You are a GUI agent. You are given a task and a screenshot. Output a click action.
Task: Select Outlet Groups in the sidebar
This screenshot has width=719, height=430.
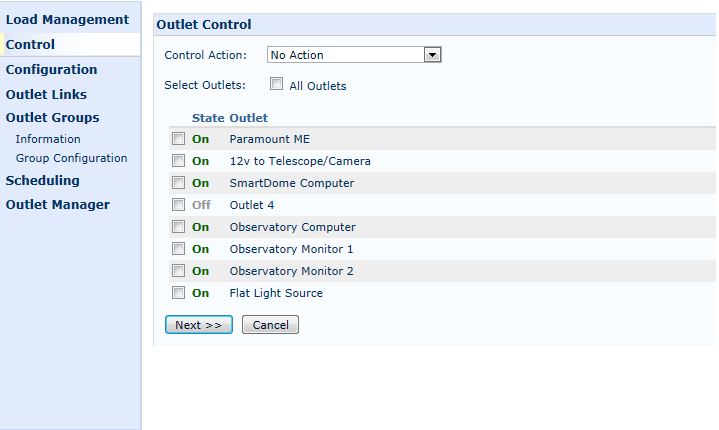tap(53, 118)
